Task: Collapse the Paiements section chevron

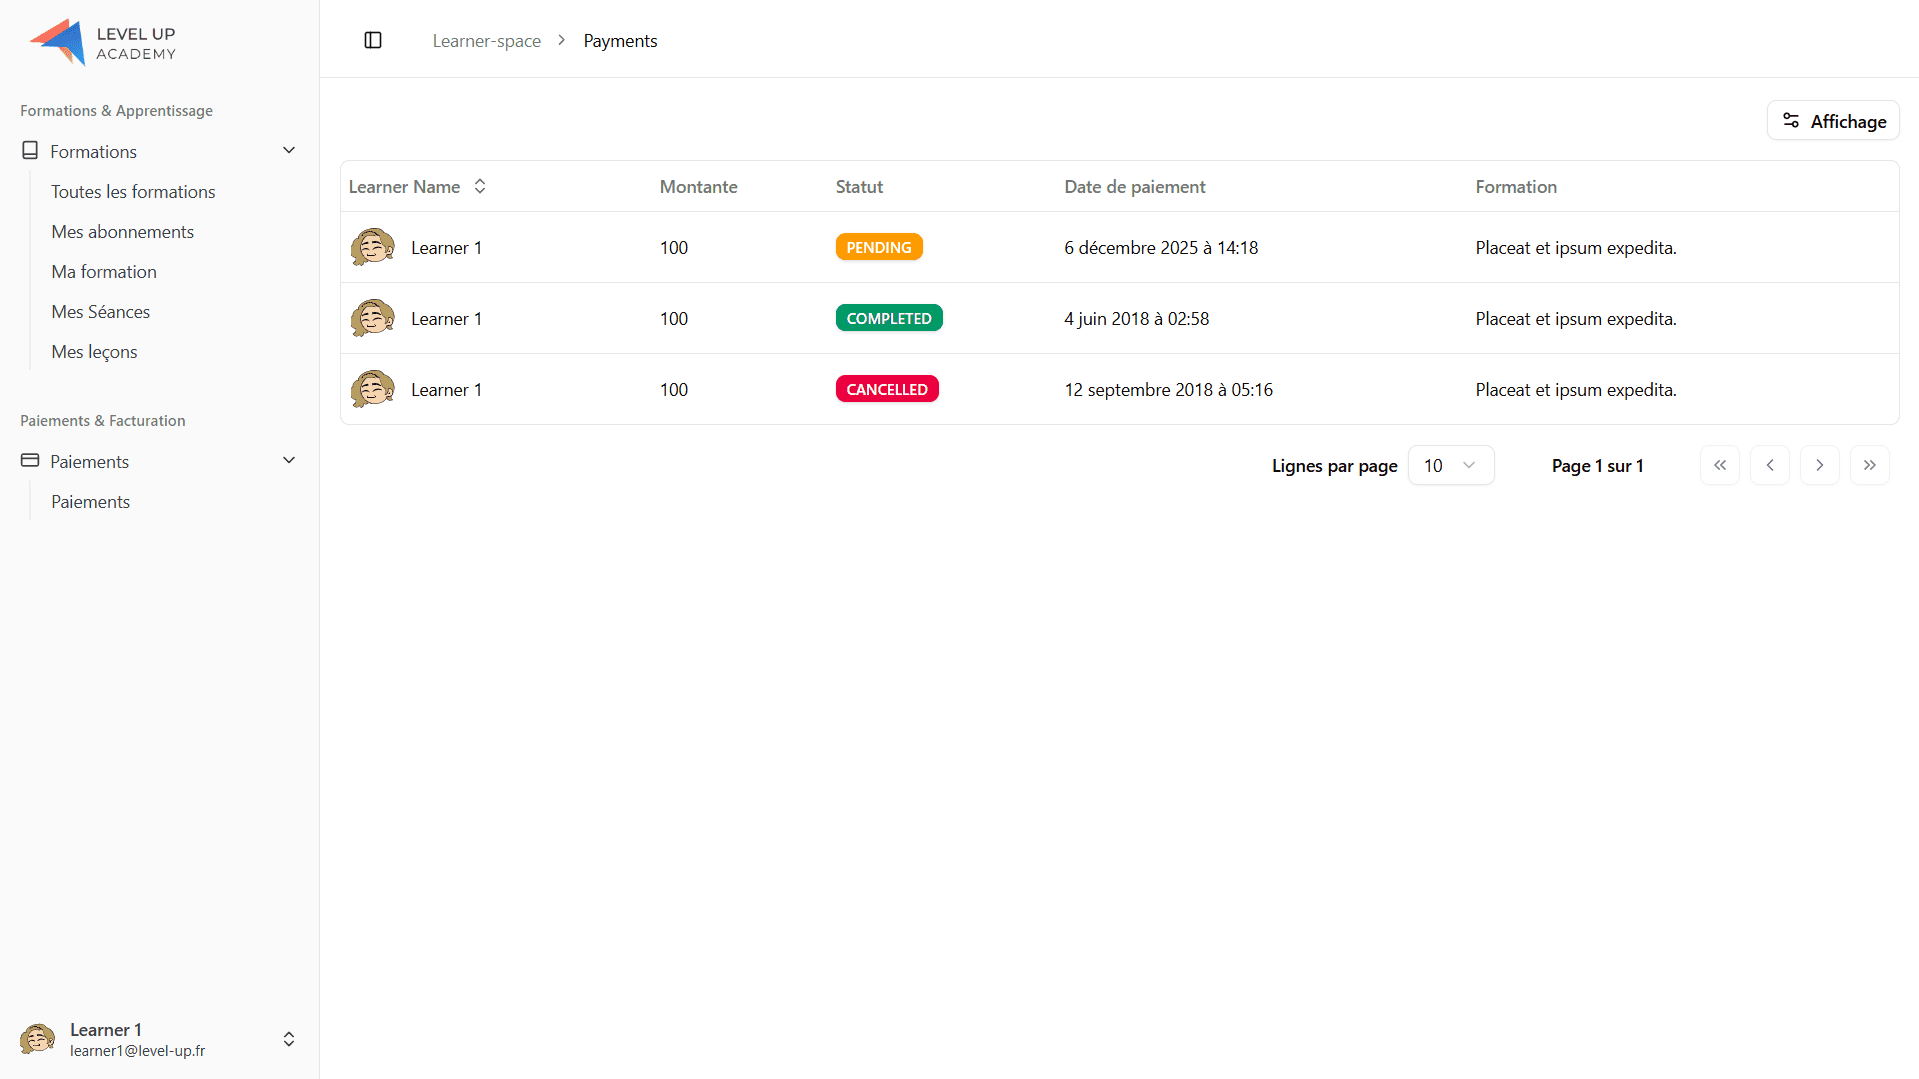Action: click(x=289, y=461)
